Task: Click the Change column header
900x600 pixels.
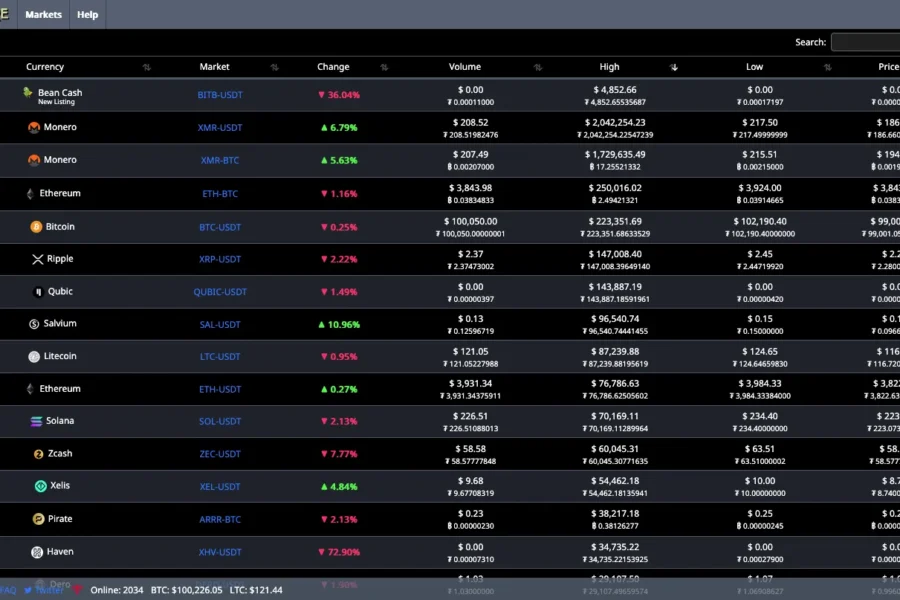Action: tap(333, 67)
